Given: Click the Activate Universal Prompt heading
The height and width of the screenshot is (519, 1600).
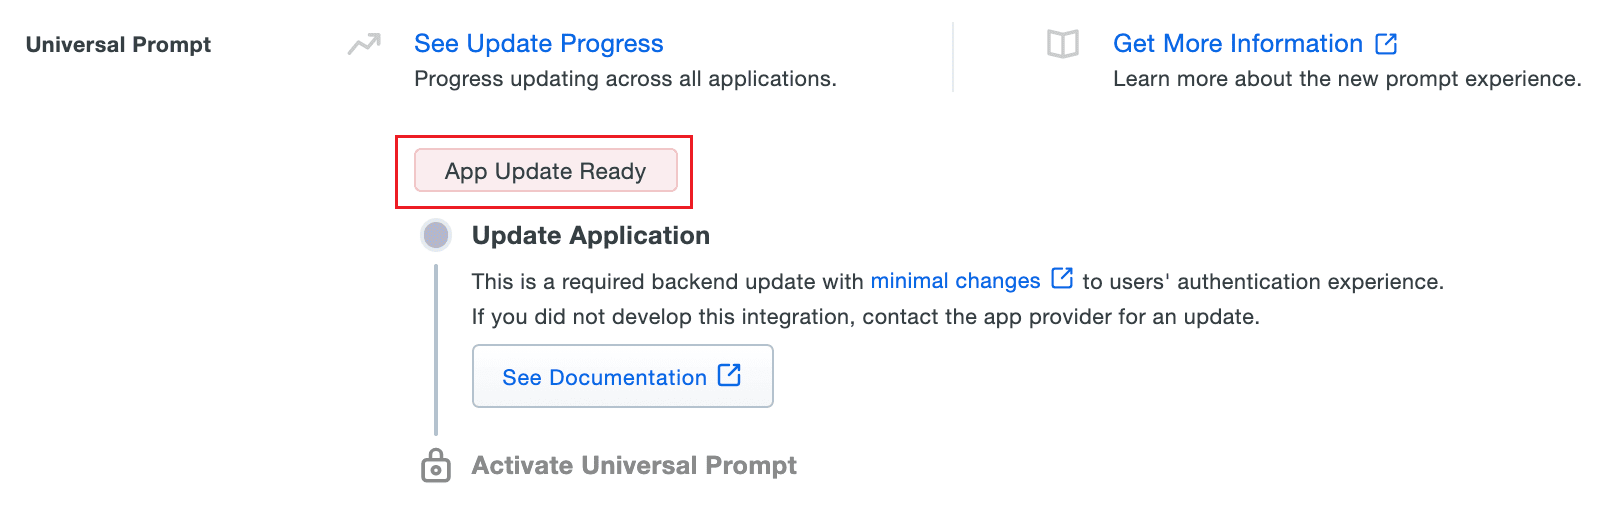Looking at the screenshot, I should [x=634, y=466].
